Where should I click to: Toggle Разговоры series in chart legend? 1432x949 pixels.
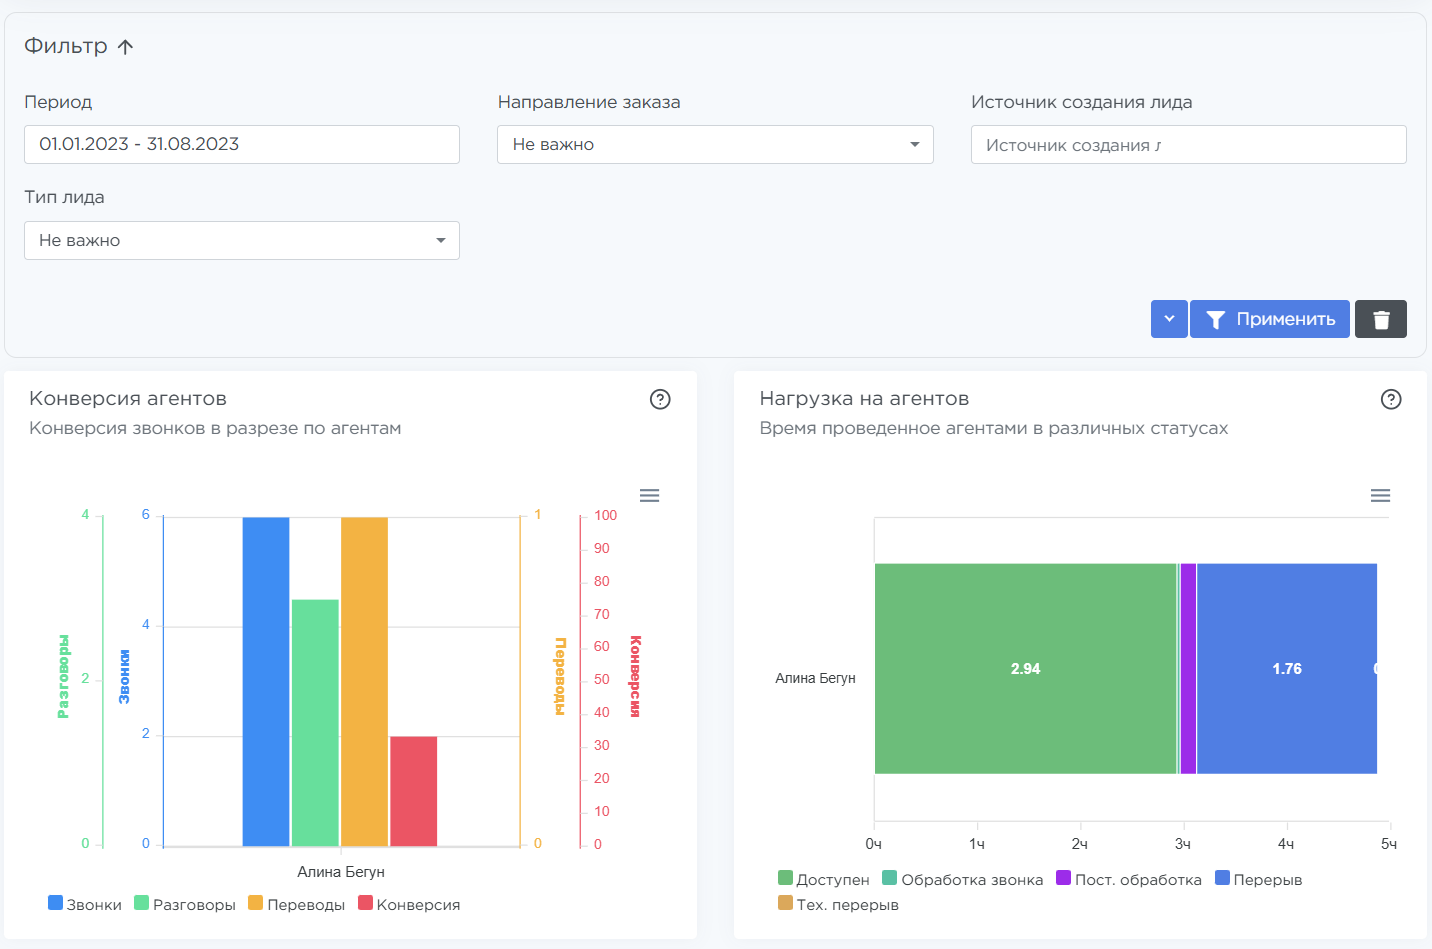tap(185, 904)
